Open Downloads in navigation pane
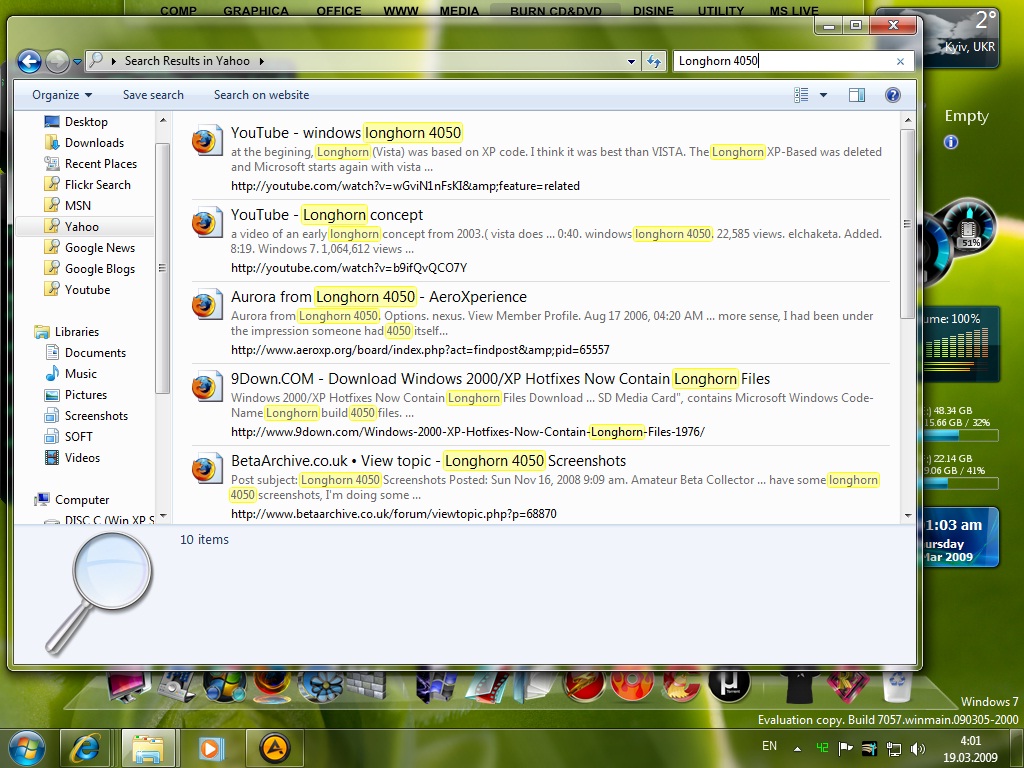 click(93, 143)
